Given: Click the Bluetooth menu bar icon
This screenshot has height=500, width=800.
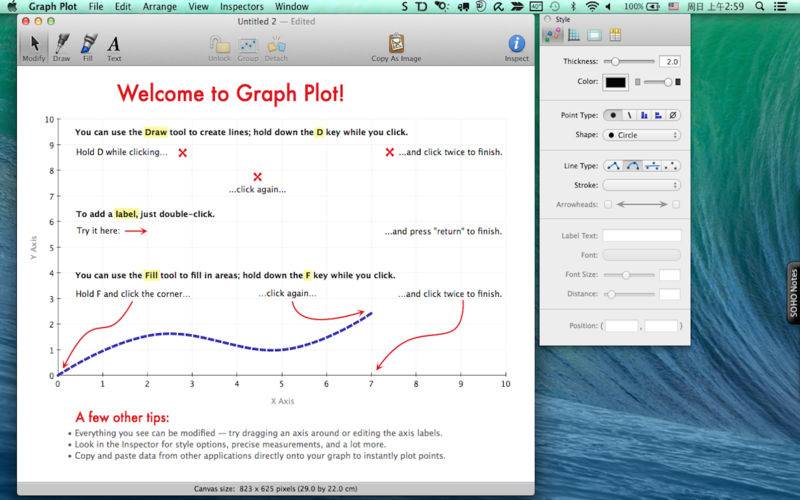Looking at the screenshot, I should pos(573,6).
